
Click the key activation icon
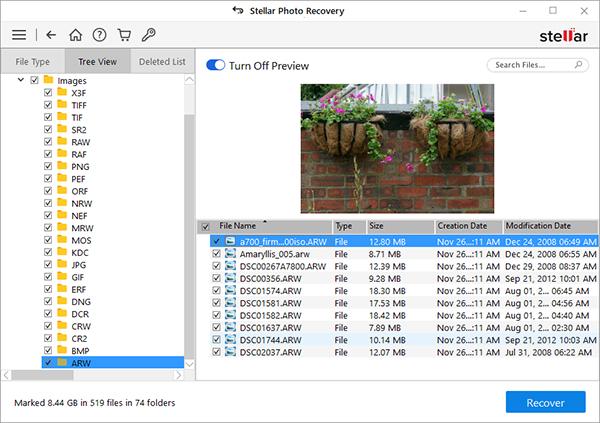(149, 35)
